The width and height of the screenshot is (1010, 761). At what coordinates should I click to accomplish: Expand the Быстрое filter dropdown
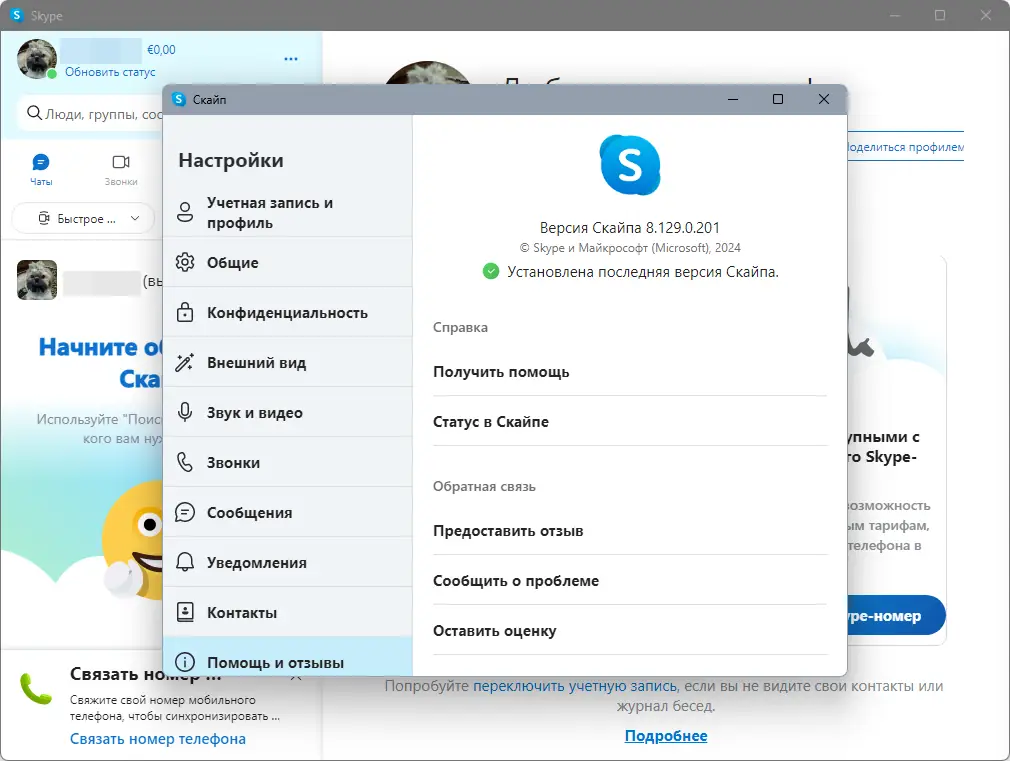83,218
